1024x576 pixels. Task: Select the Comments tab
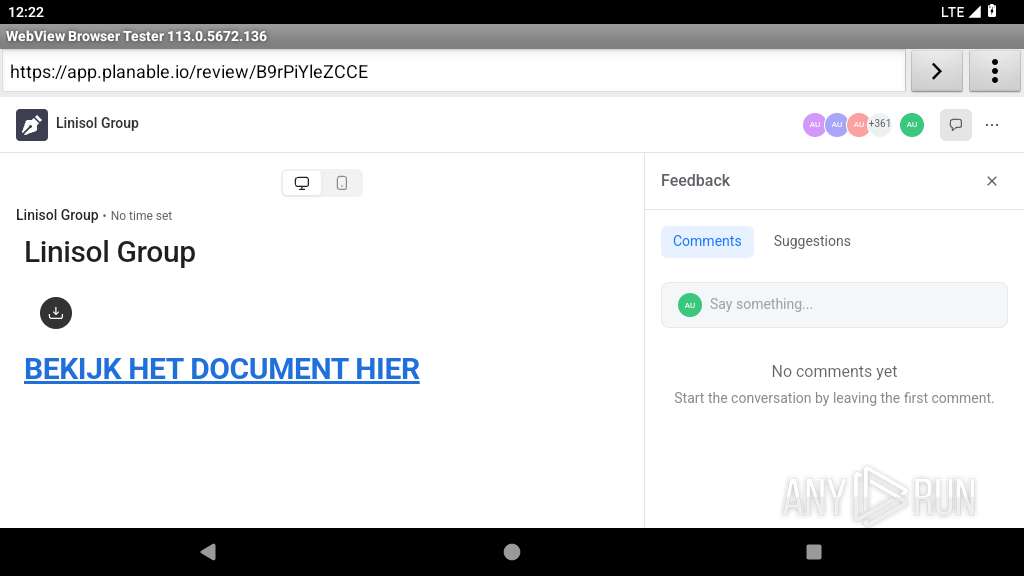click(707, 241)
